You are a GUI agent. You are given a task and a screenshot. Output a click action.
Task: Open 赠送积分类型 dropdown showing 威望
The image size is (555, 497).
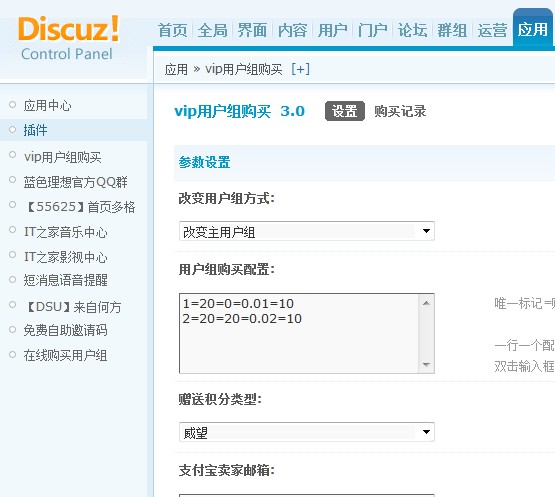[x=307, y=432]
